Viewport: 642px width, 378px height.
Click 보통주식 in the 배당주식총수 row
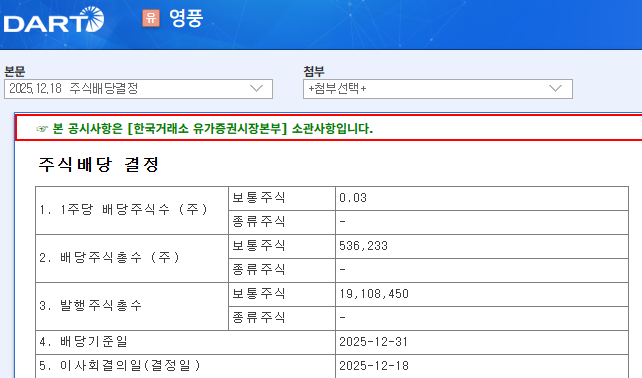[259, 246]
